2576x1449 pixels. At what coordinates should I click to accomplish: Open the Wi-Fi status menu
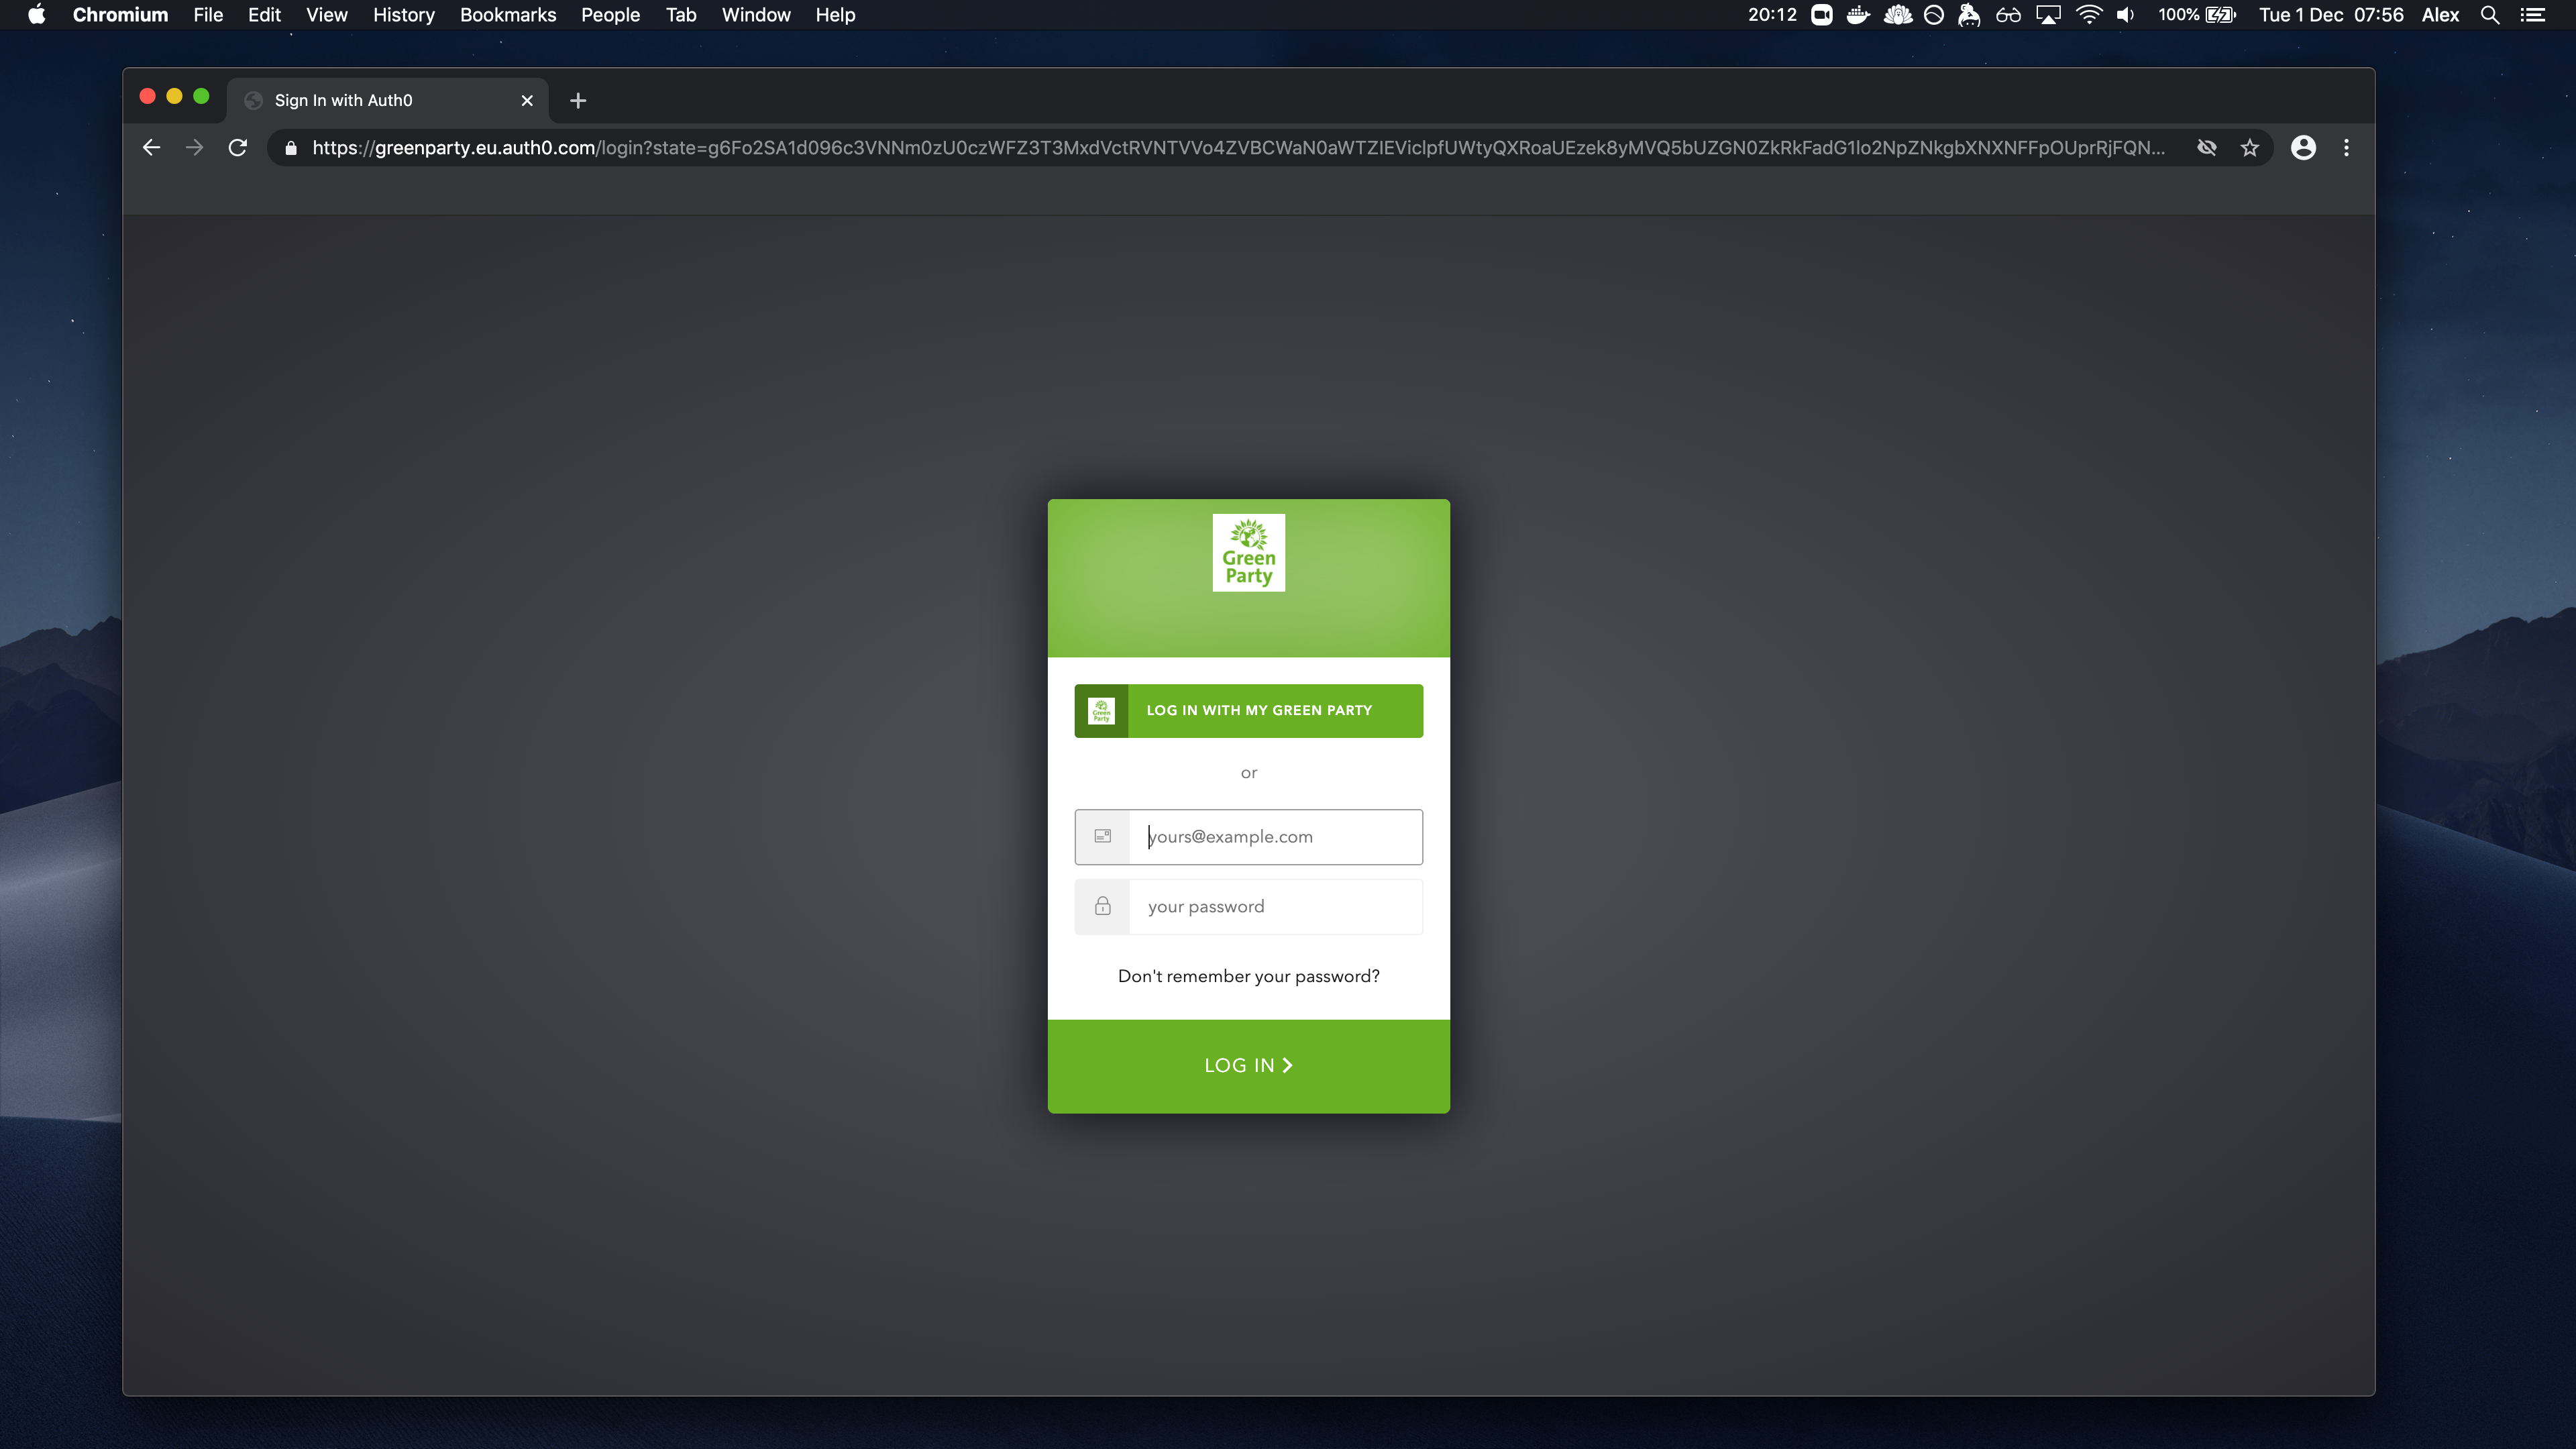point(2089,15)
